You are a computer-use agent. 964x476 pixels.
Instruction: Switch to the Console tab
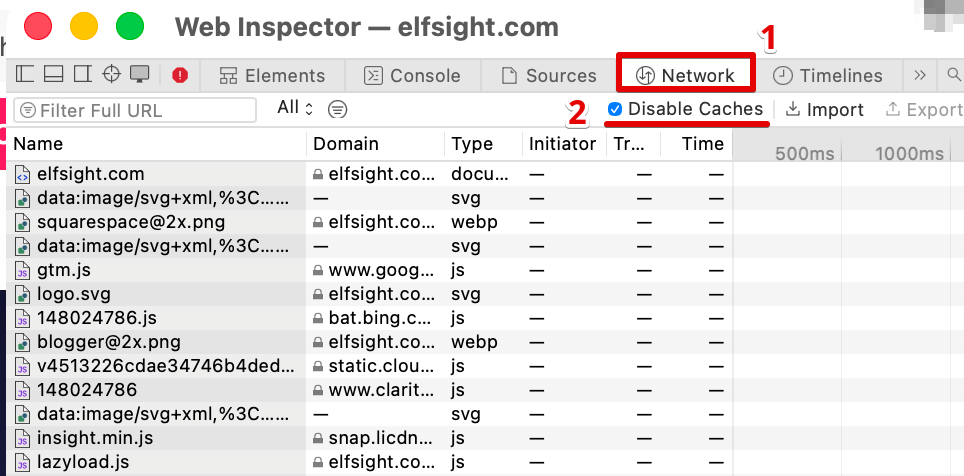[x=413, y=76]
